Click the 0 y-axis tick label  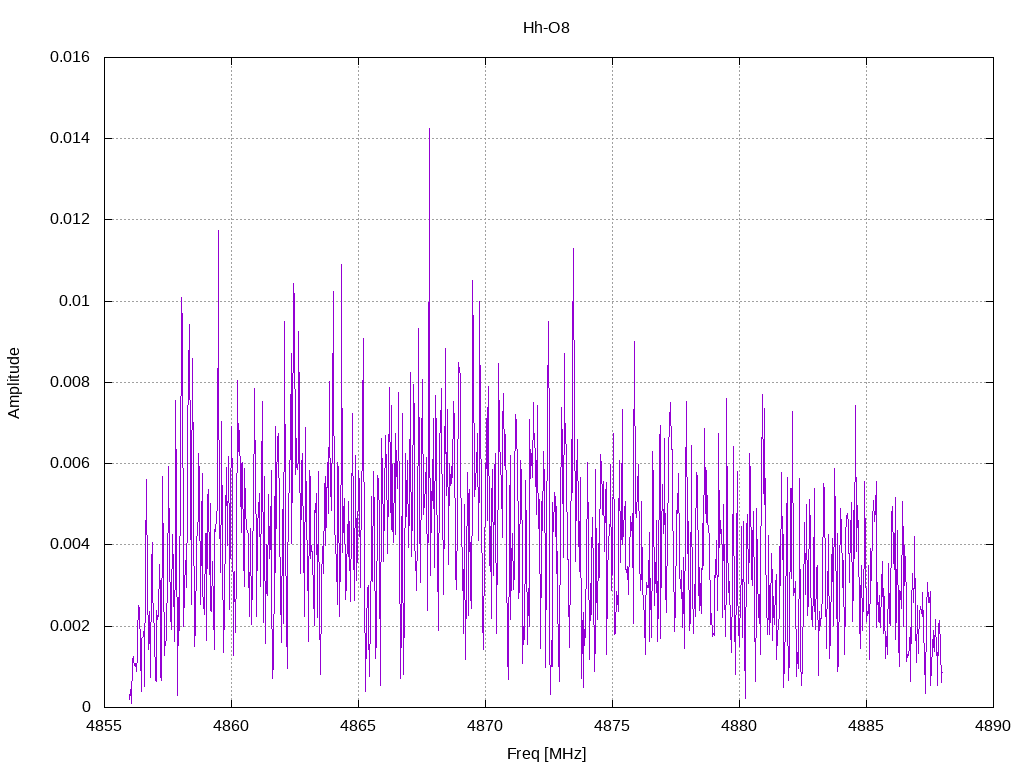coord(86,707)
